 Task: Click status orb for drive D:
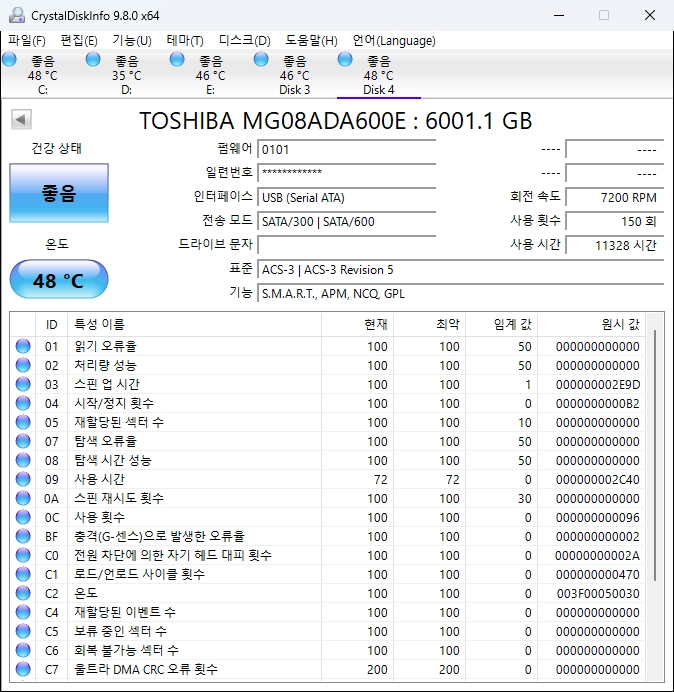(x=93, y=59)
